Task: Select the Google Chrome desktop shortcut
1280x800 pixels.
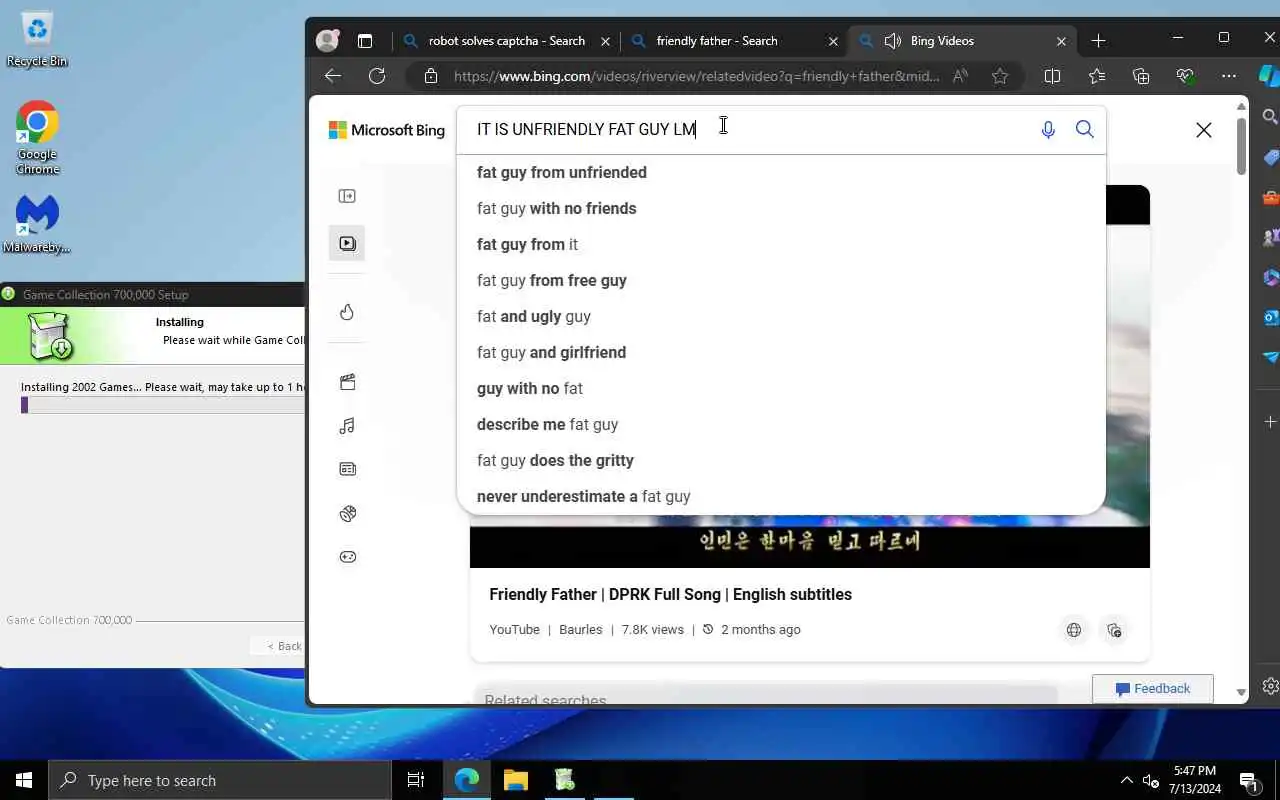Action: 37,137
